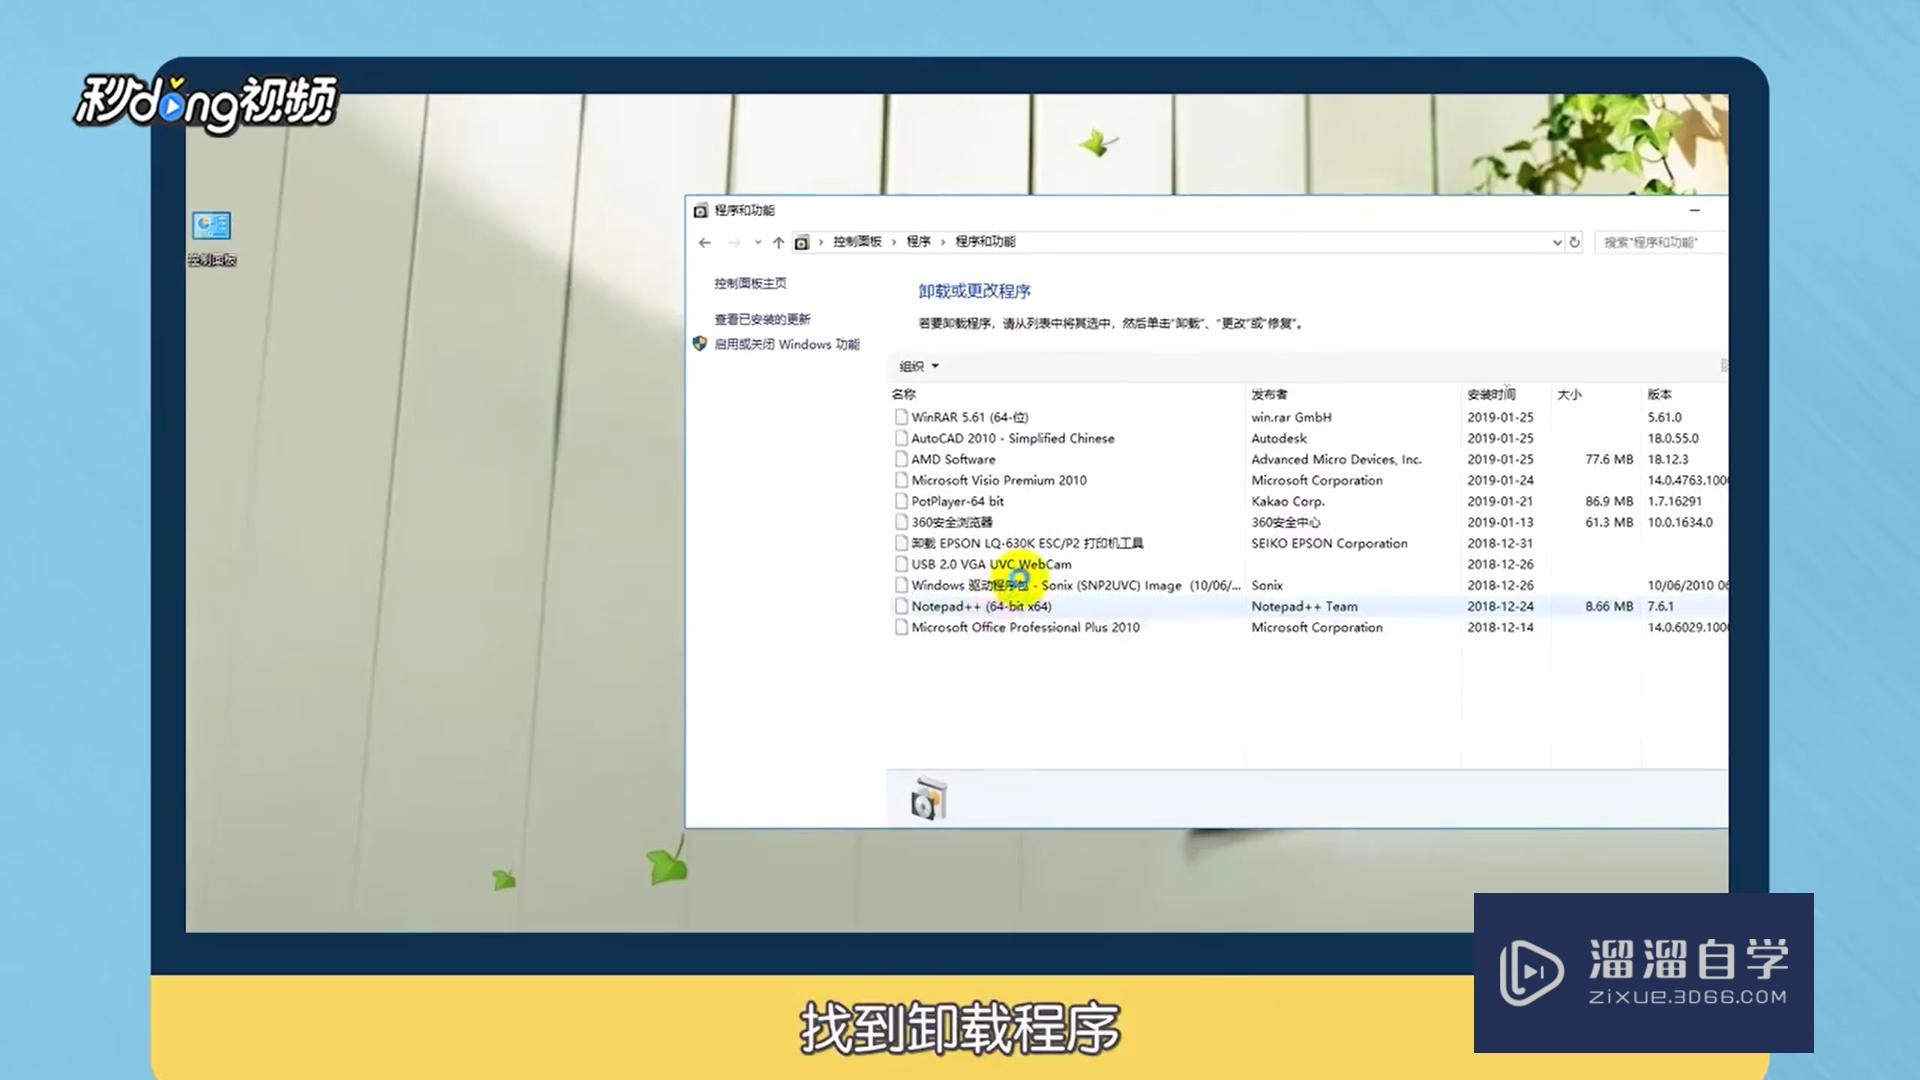Select Windows 驱动程序包 - Sonix entry
The width and height of the screenshot is (1920, 1080).
[x=1308, y=585]
